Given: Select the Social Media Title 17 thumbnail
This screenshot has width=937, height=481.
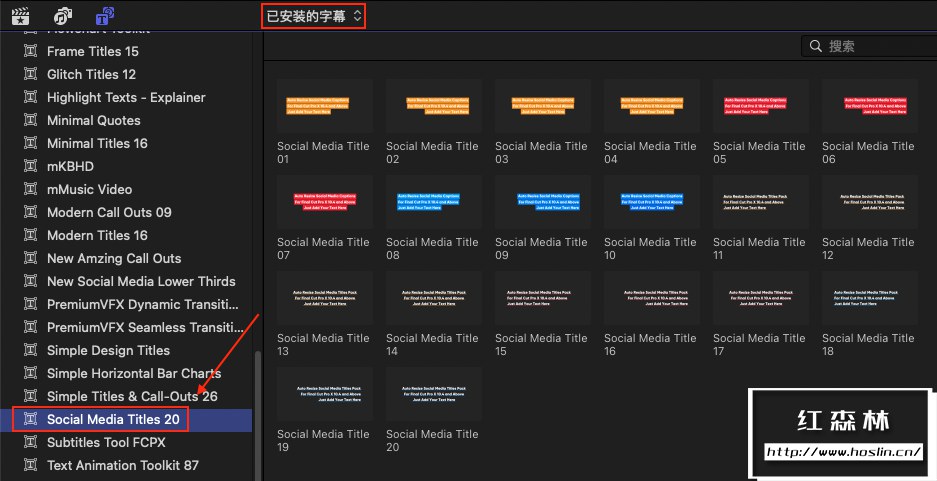Looking at the screenshot, I should (761, 298).
